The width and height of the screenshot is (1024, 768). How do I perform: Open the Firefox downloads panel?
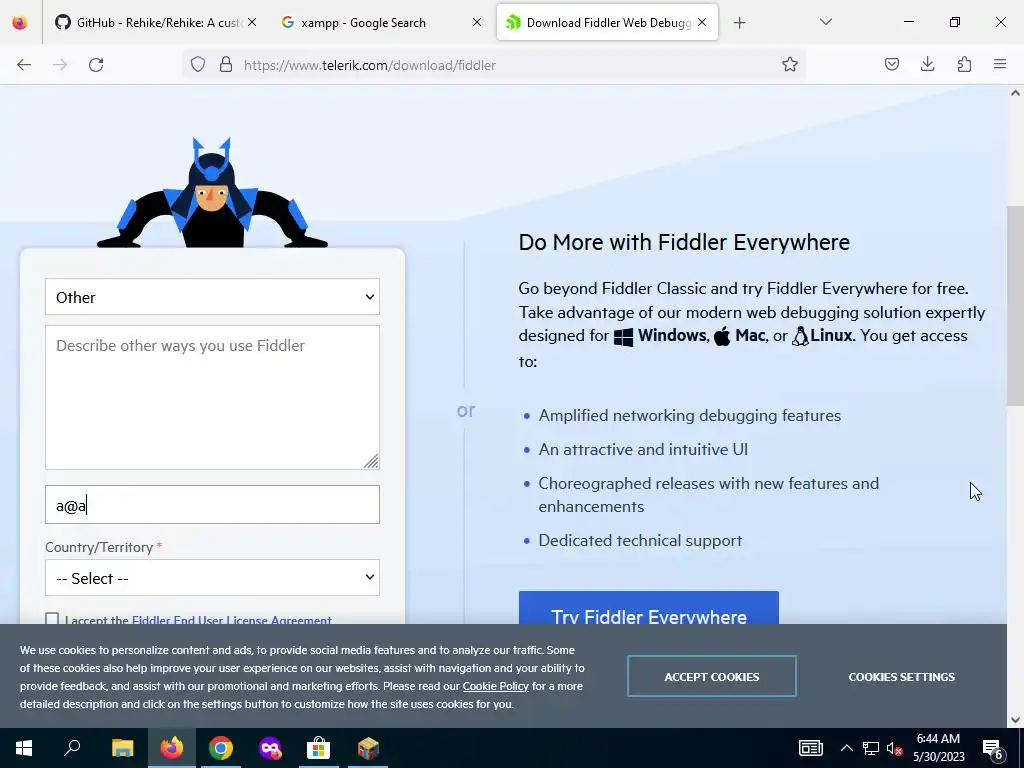tap(927, 65)
